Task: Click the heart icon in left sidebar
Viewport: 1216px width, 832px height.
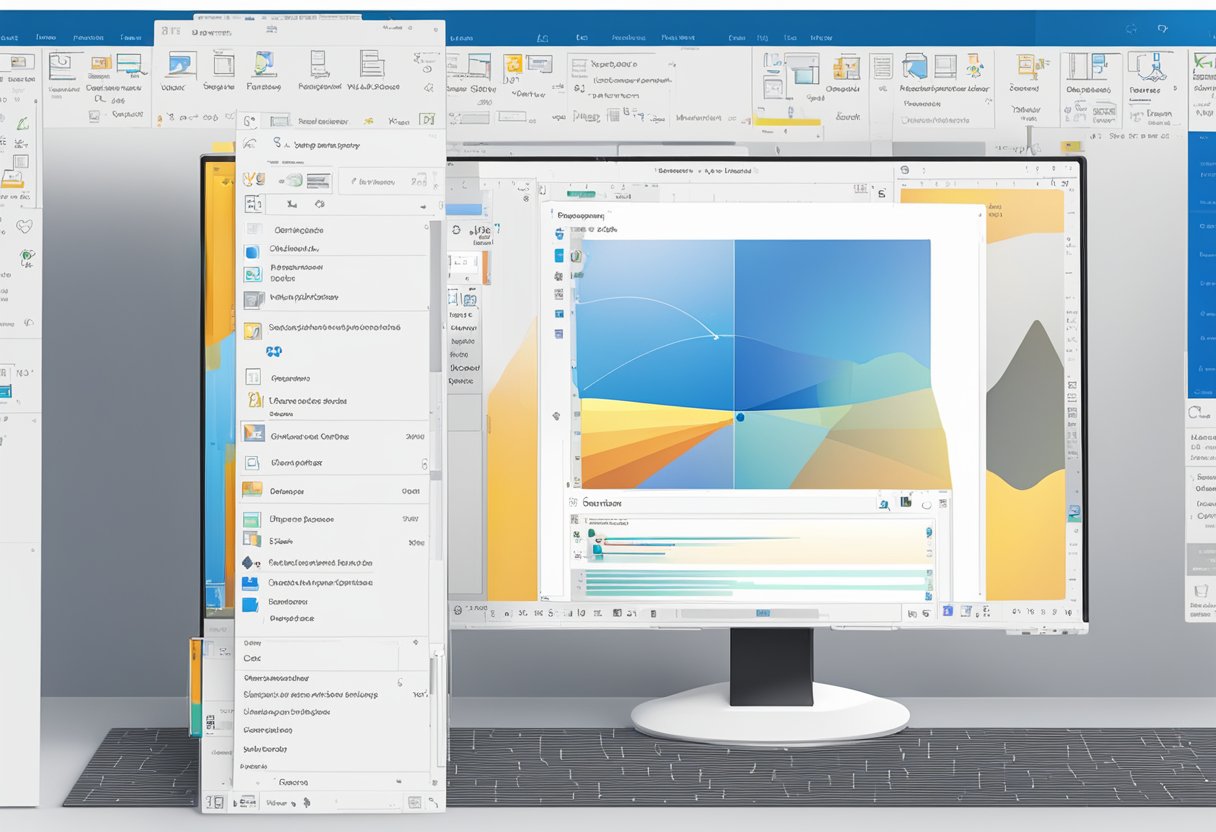Action: 23,227
